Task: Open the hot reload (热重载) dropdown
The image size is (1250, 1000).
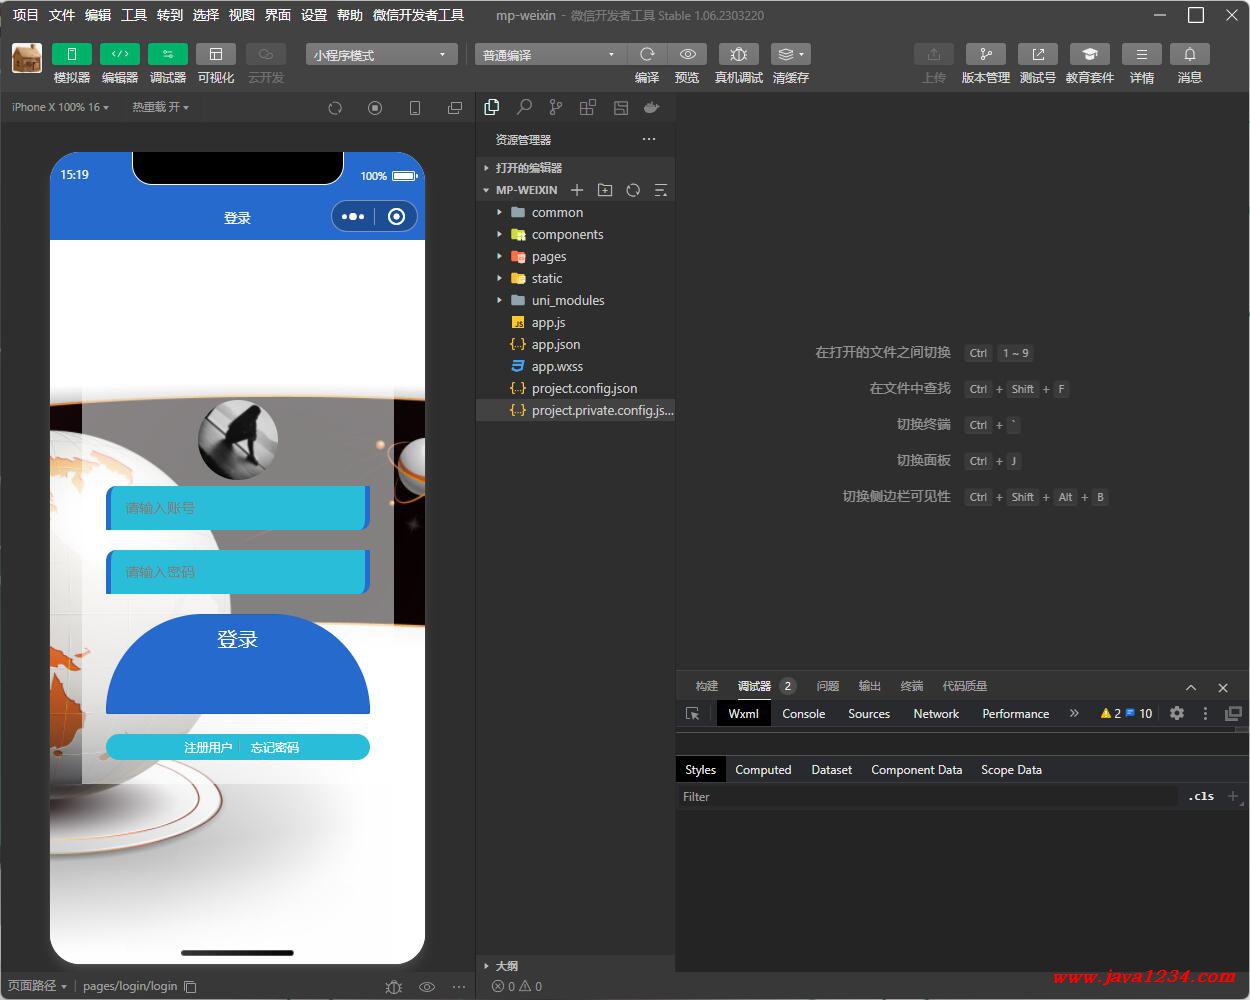Action: click(160, 107)
